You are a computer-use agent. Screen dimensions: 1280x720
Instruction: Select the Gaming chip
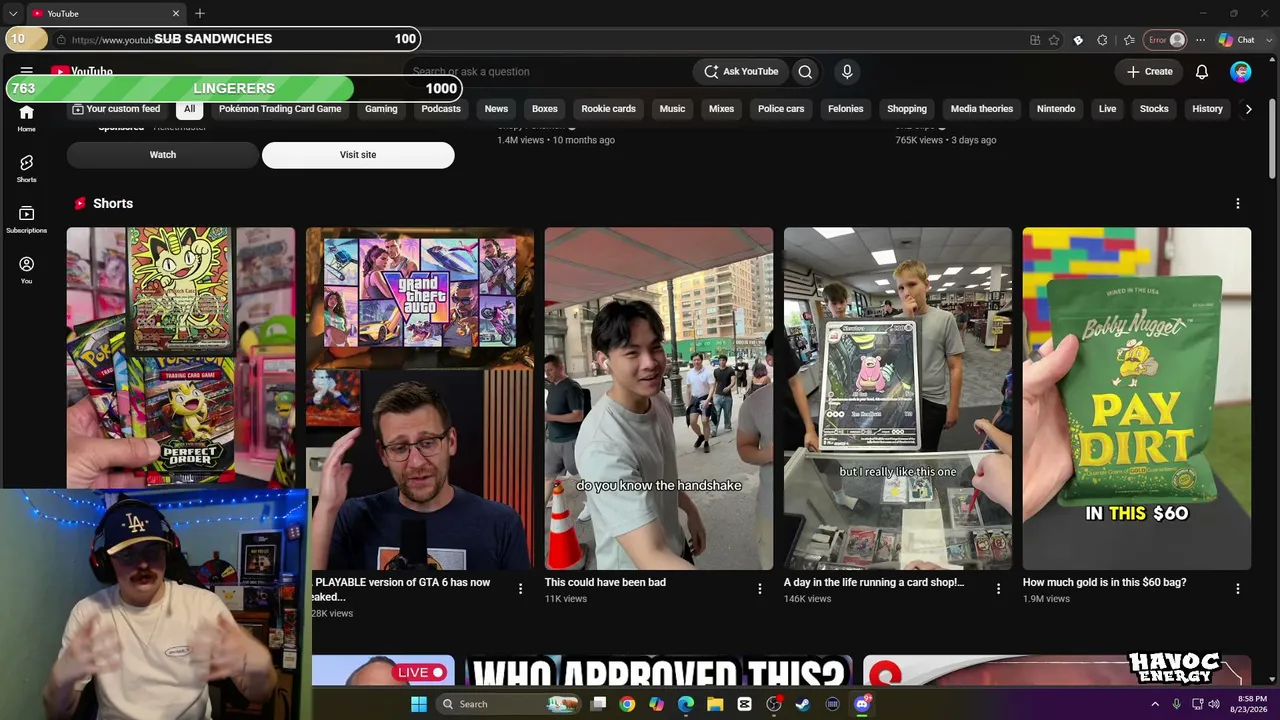click(381, 109)
